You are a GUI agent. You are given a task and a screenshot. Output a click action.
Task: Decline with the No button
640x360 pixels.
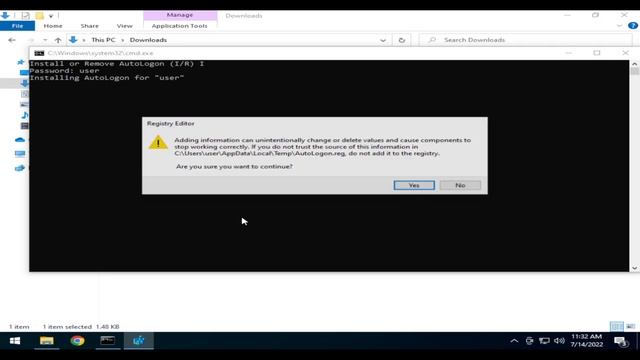[x=460, y=185]
